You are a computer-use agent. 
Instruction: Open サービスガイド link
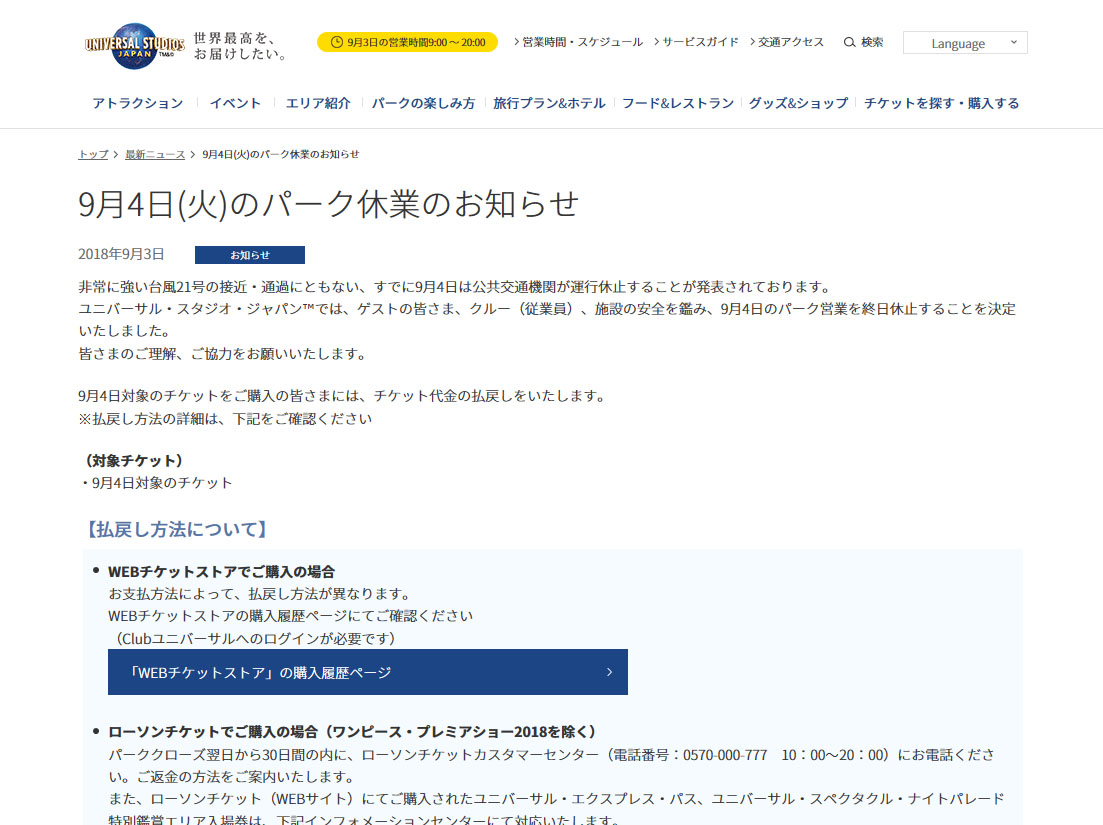[x=700, y=42]
